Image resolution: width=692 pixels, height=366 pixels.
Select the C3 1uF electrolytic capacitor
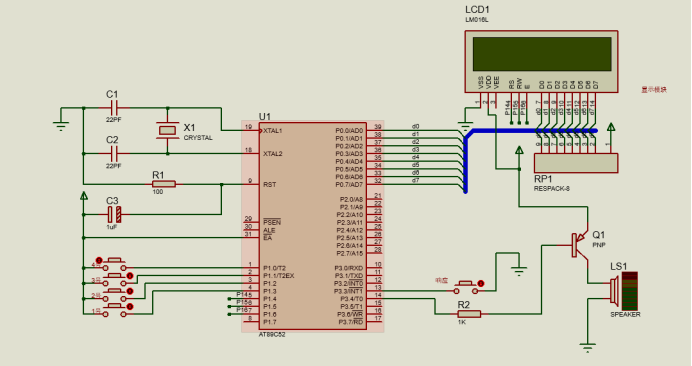(114, 215)
